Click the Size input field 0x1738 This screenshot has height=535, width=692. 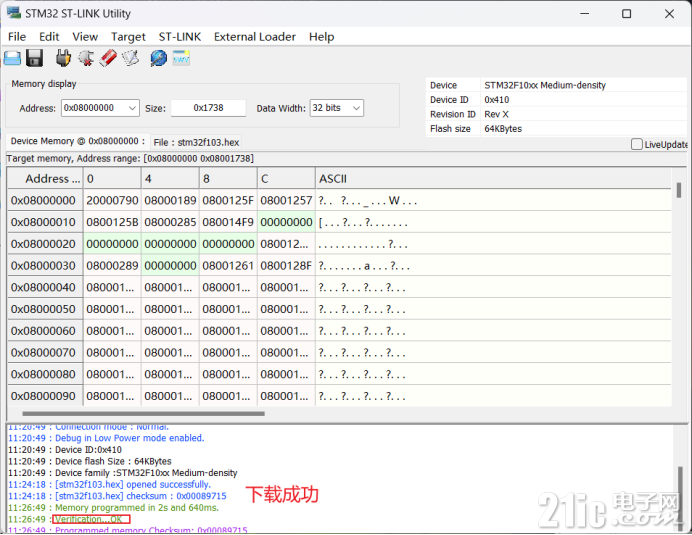[x=208, y=108]
